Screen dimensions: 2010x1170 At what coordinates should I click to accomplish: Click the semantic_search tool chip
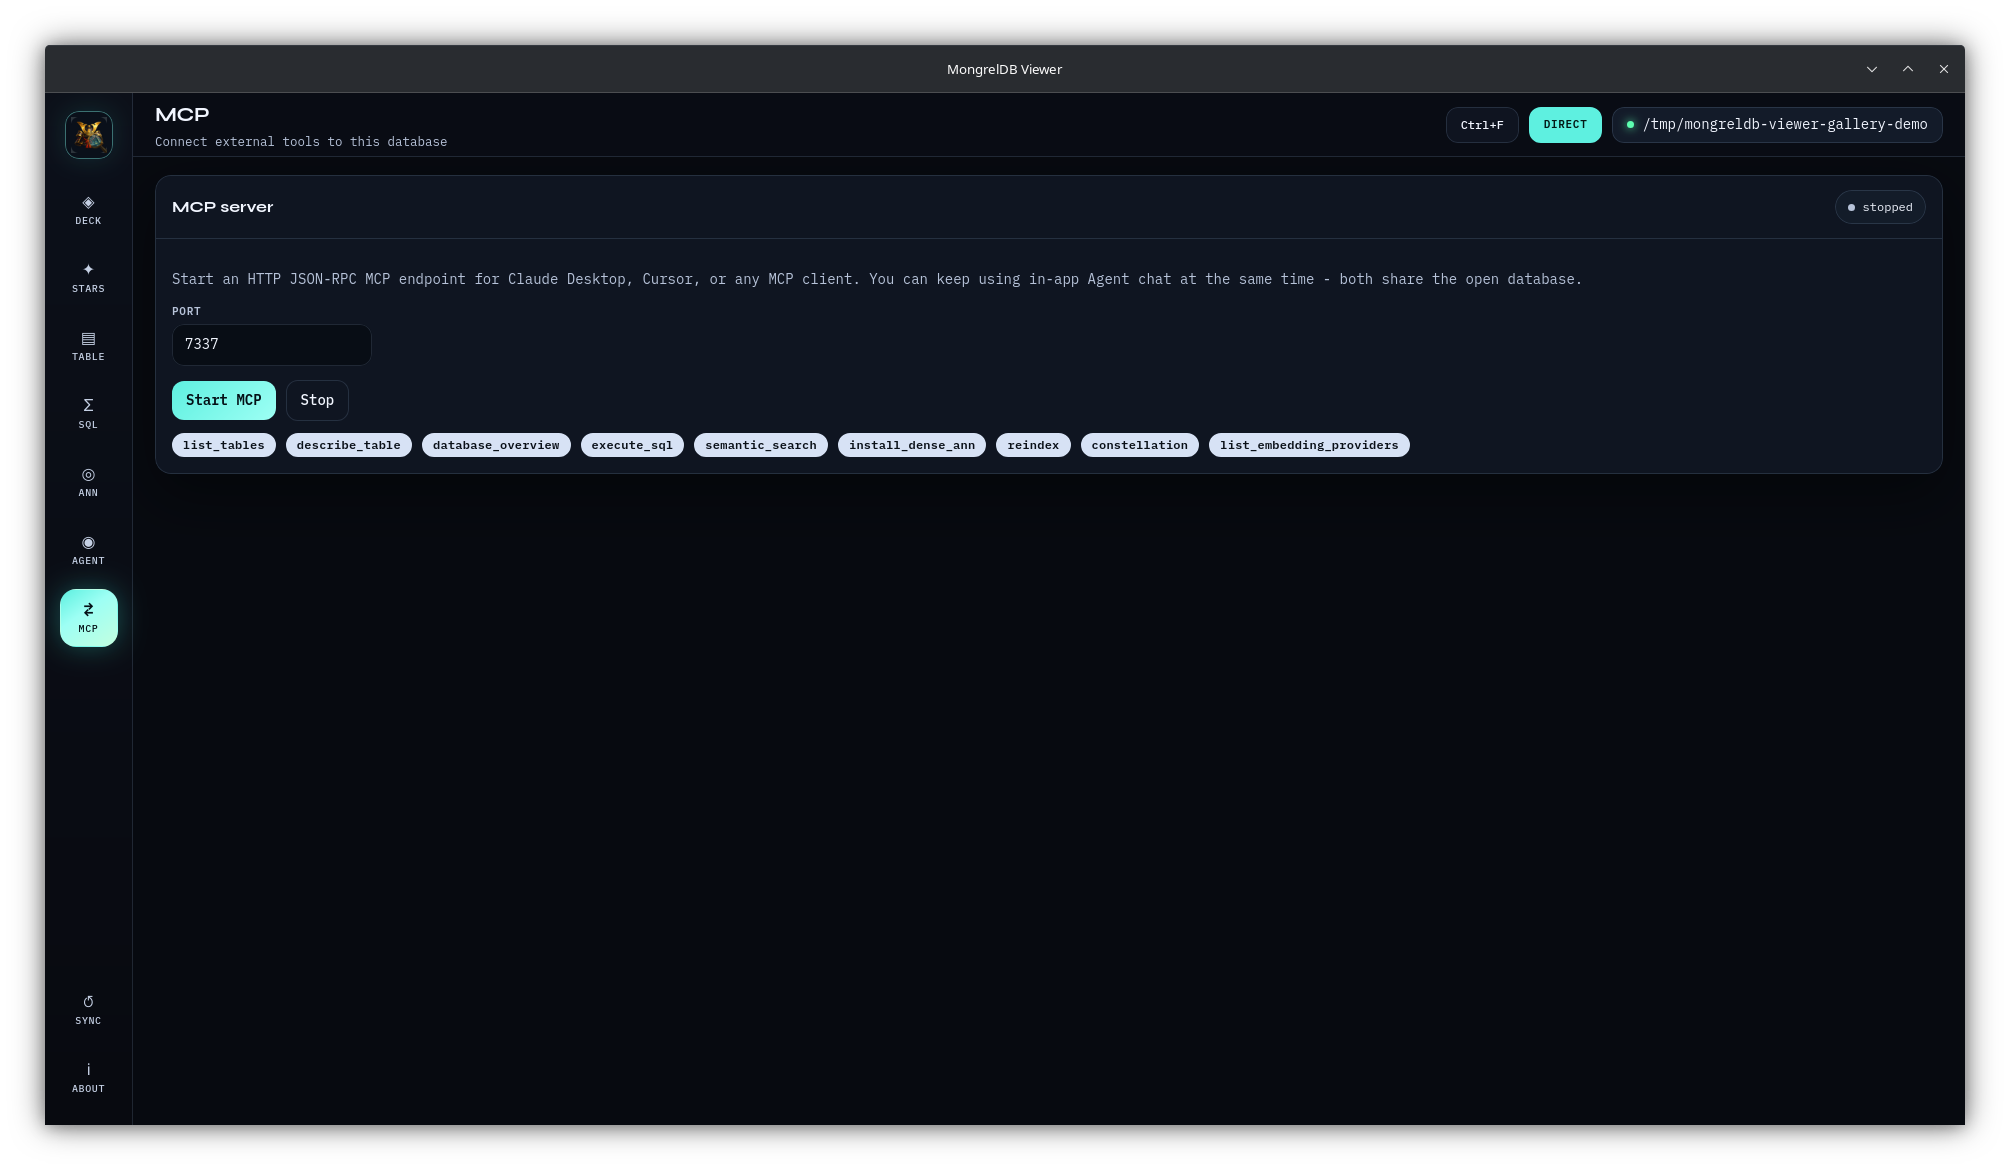(x=761, y=445)
